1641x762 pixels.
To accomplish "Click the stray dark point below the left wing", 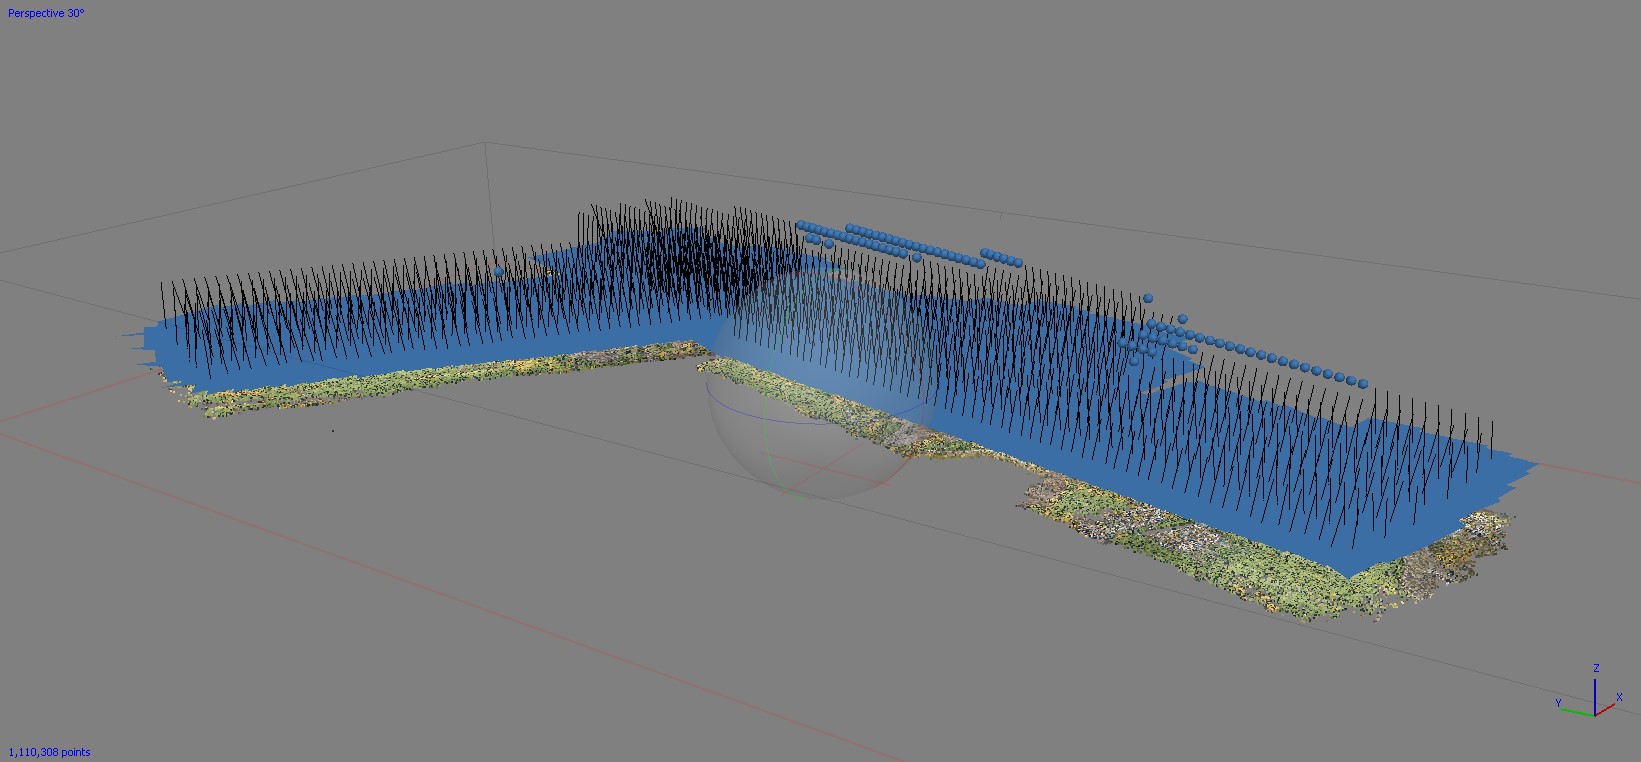I will click(333, 431).
